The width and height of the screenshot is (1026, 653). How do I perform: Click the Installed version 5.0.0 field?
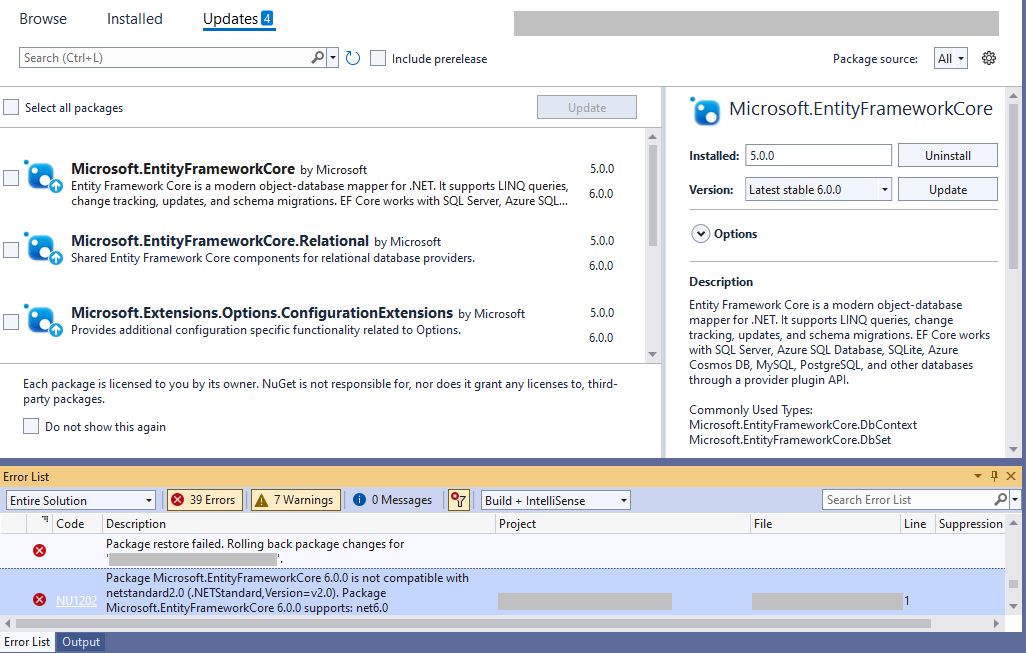click(818, 156)
